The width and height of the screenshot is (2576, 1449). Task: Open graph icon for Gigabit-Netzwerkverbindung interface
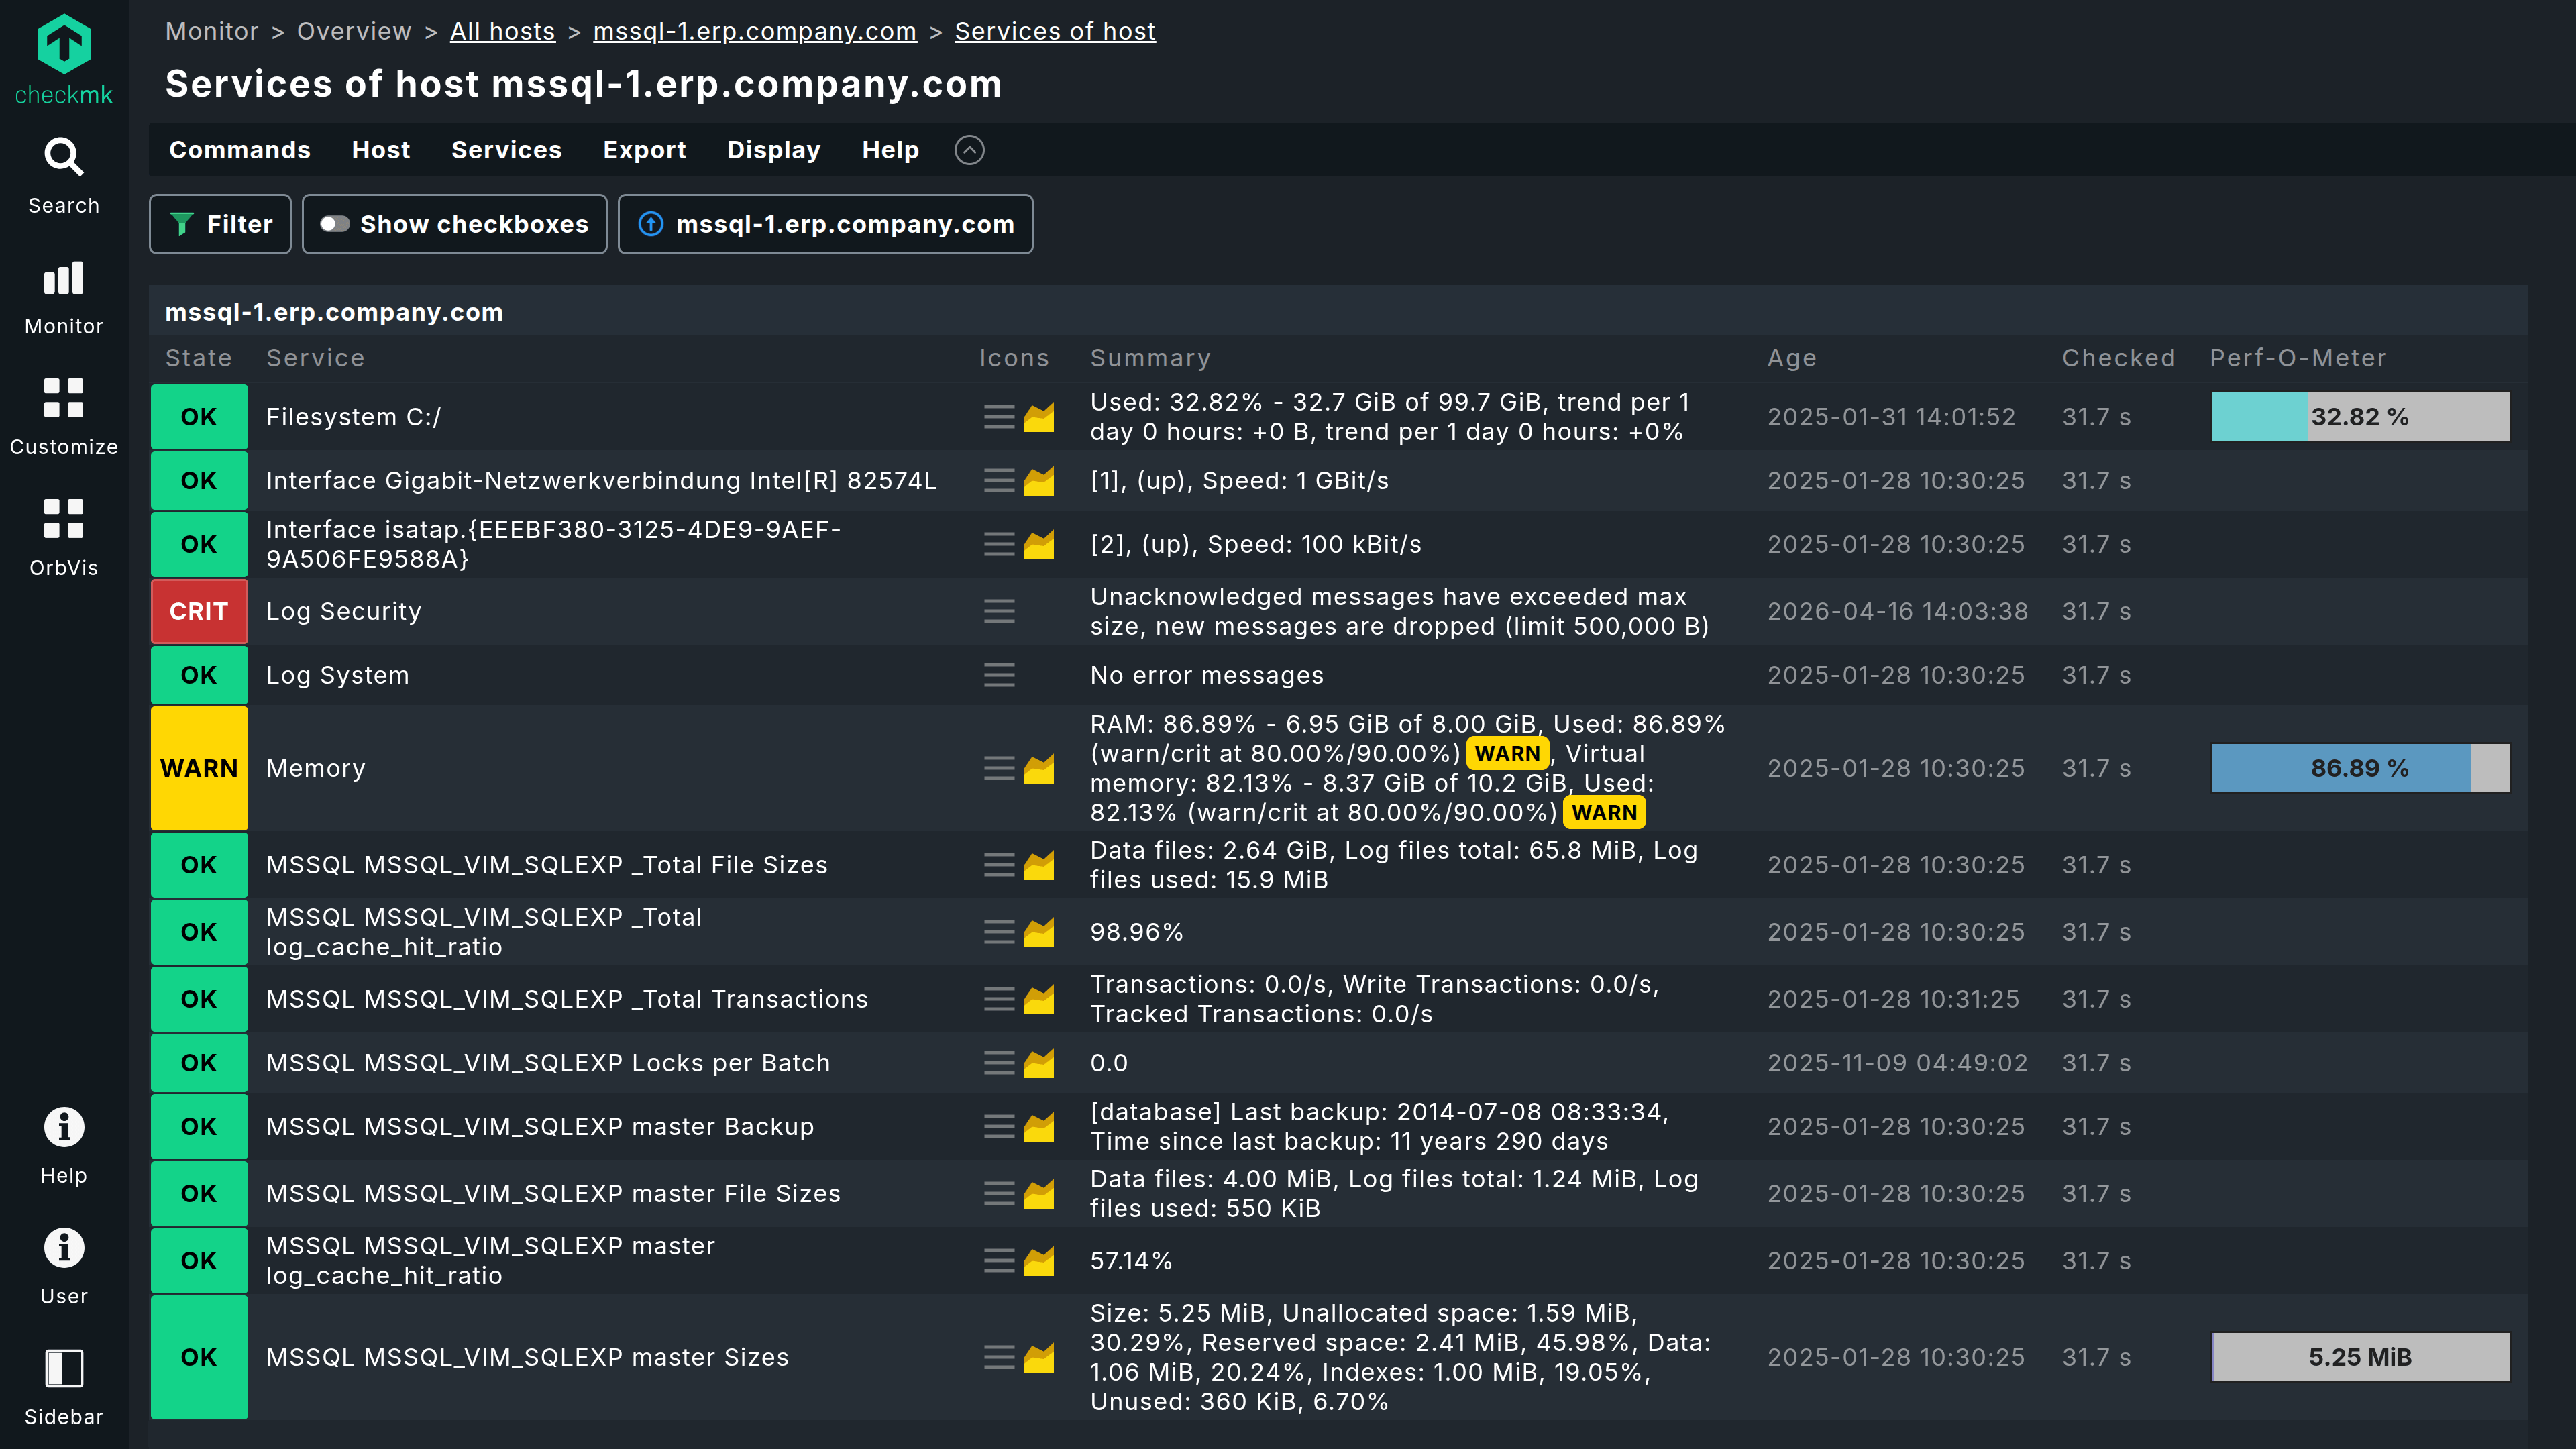(1039, 481)
